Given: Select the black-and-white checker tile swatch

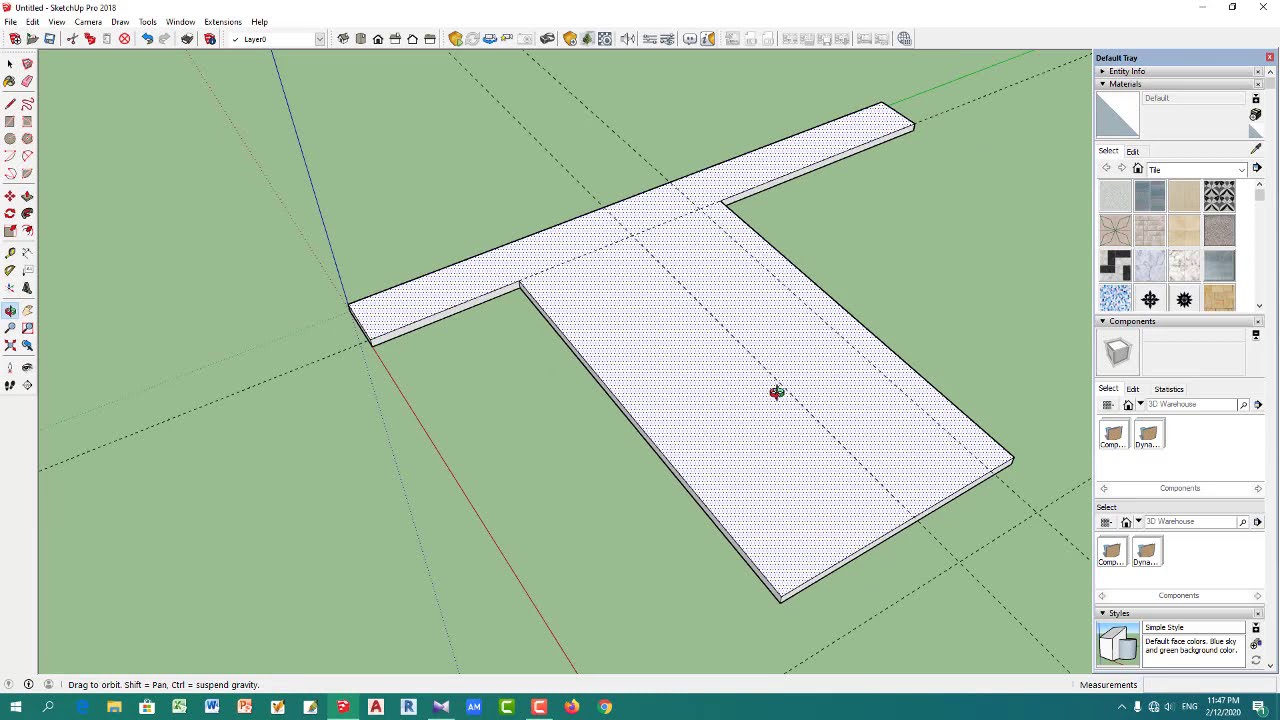Looking at the screenshot, I should pyautogui.click(x=1115, y=265).
